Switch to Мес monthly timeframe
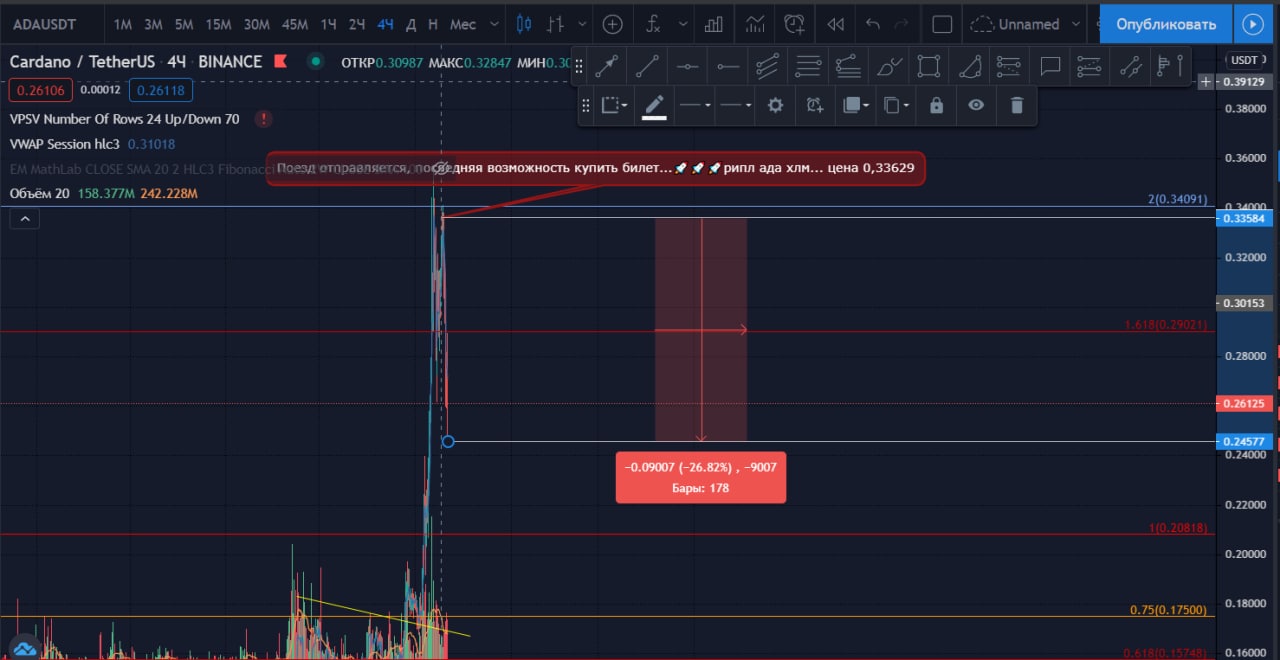 pos(462,24)
